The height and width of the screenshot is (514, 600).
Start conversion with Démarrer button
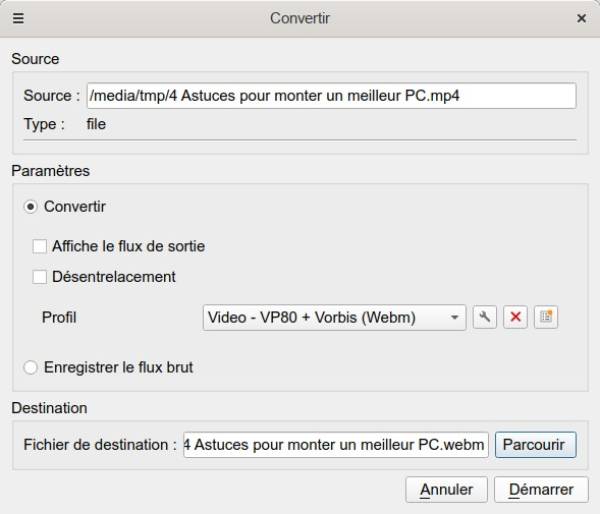click(x=541, y=490)
